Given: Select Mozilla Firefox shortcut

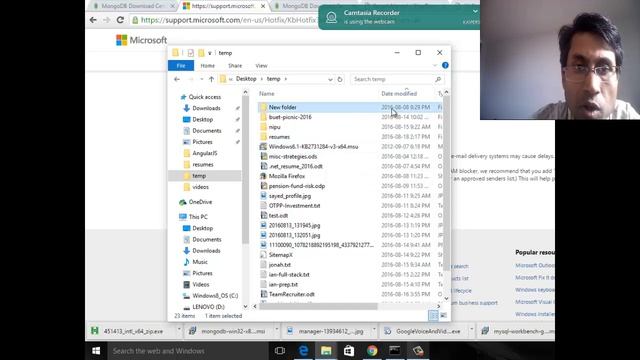Looking at the screenshot, I should point(287,176).
